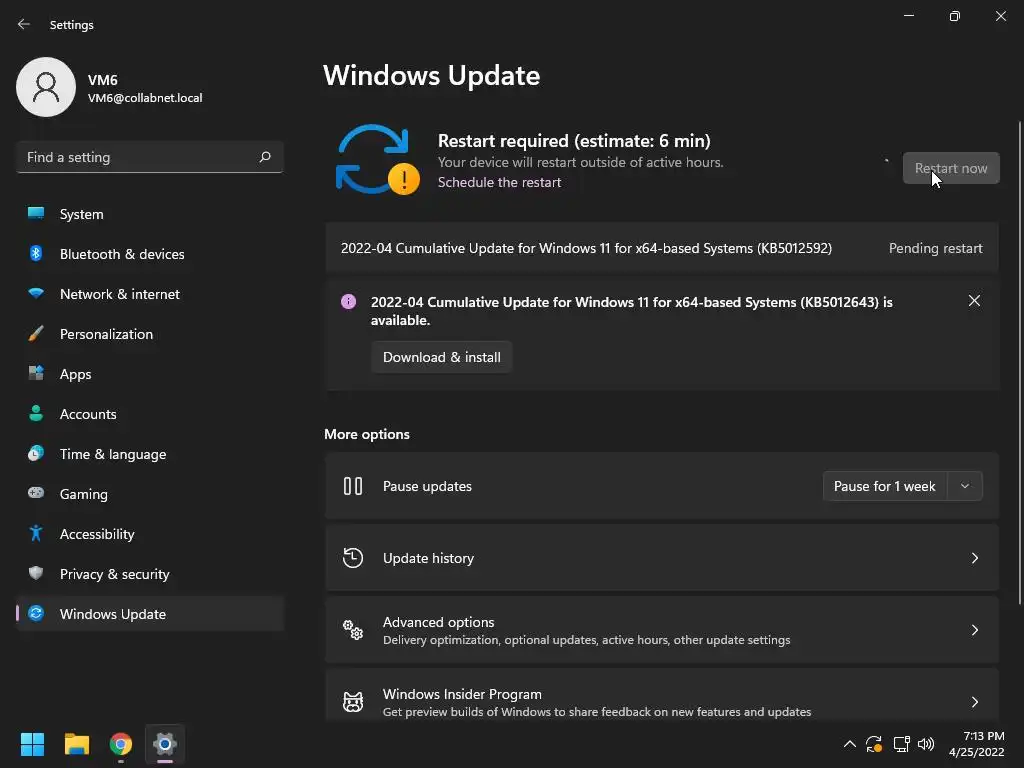
Task: Open File Explorer from the taskbar
Action: 77,744
